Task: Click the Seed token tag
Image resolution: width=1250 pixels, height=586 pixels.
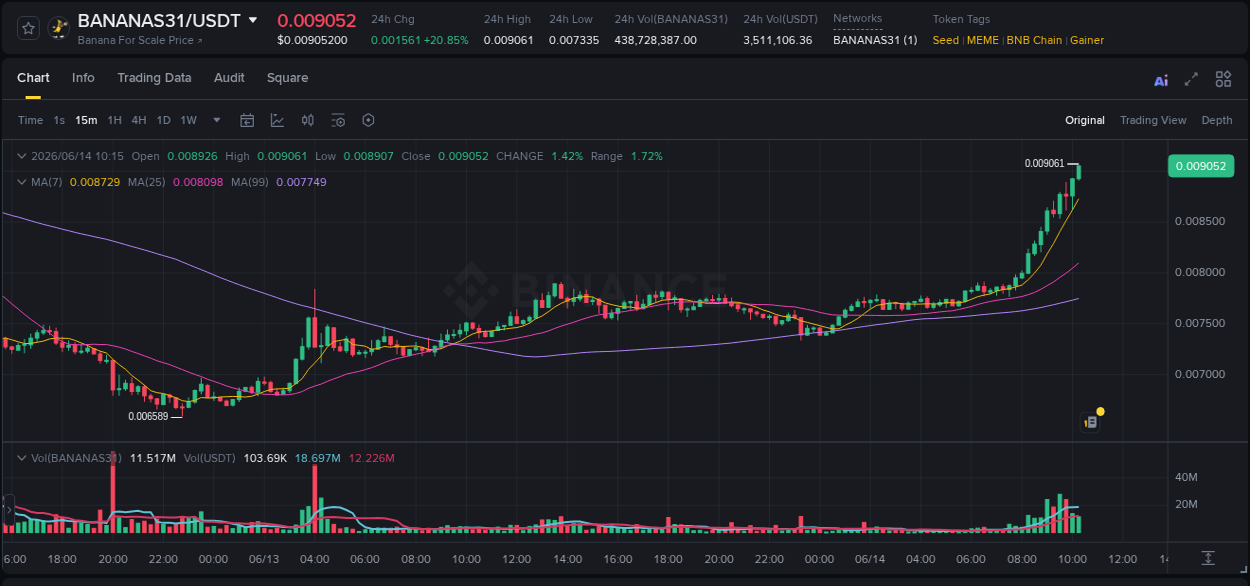Action: (x=945, y=40)
